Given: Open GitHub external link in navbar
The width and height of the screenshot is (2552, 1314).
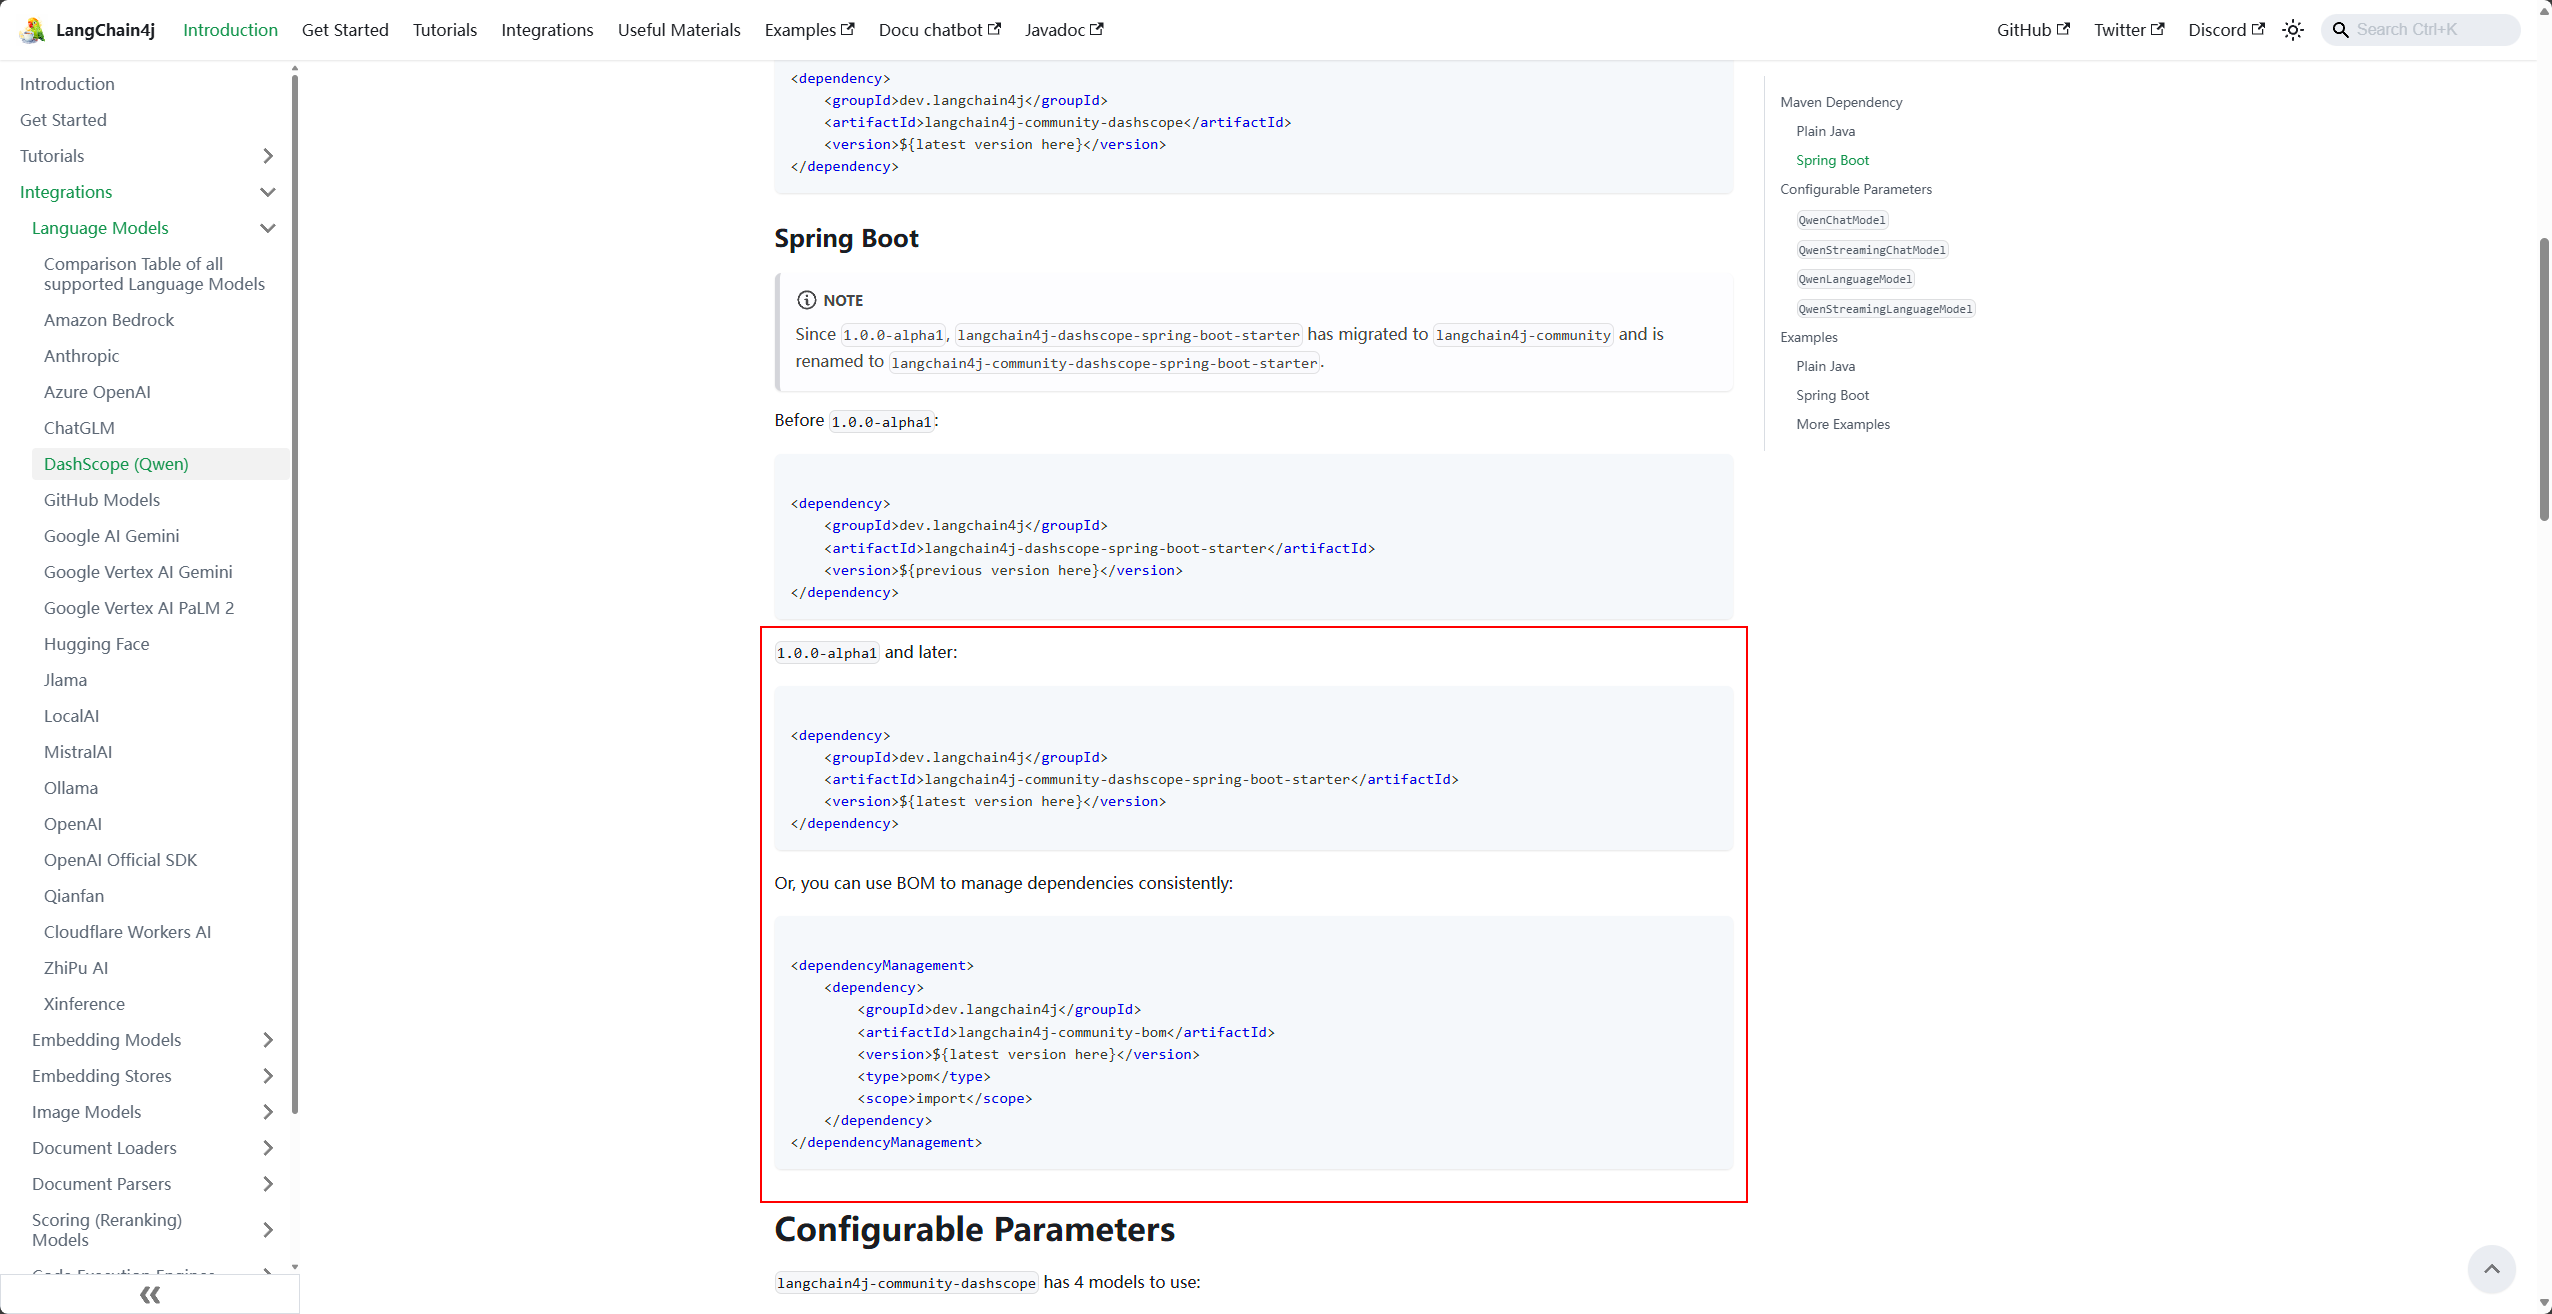Looking at the screenshot, I should click(x=2032, y=30).
